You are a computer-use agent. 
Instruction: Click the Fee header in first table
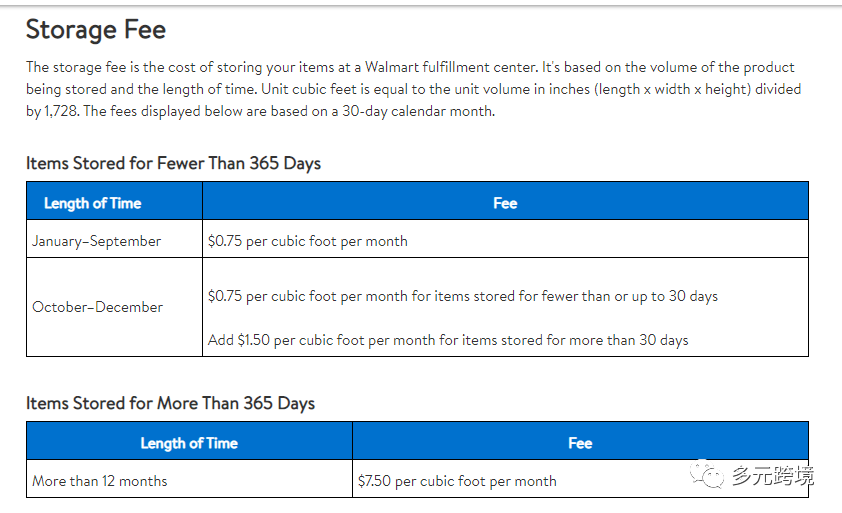(x=505, y=203)
